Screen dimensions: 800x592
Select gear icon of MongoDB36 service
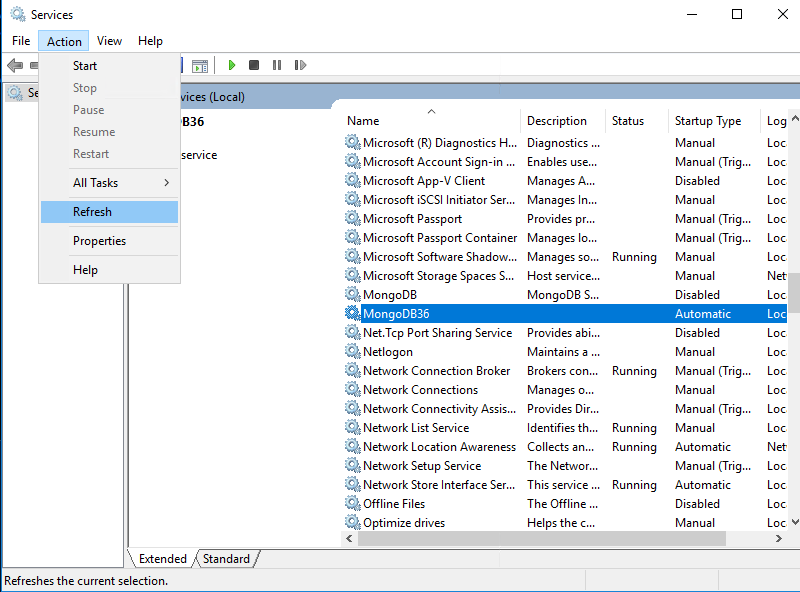pyautogui.click(x=353, y=313)
